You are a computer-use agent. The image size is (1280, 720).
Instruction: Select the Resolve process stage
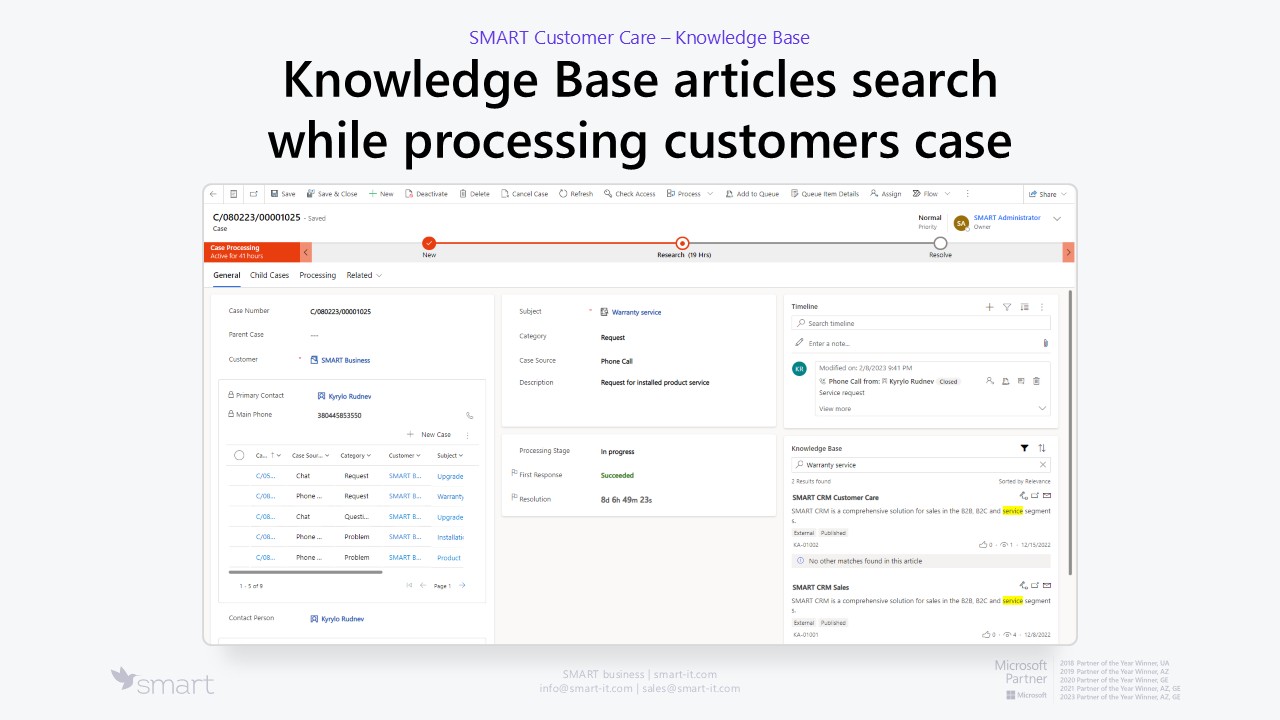(940, 243)
